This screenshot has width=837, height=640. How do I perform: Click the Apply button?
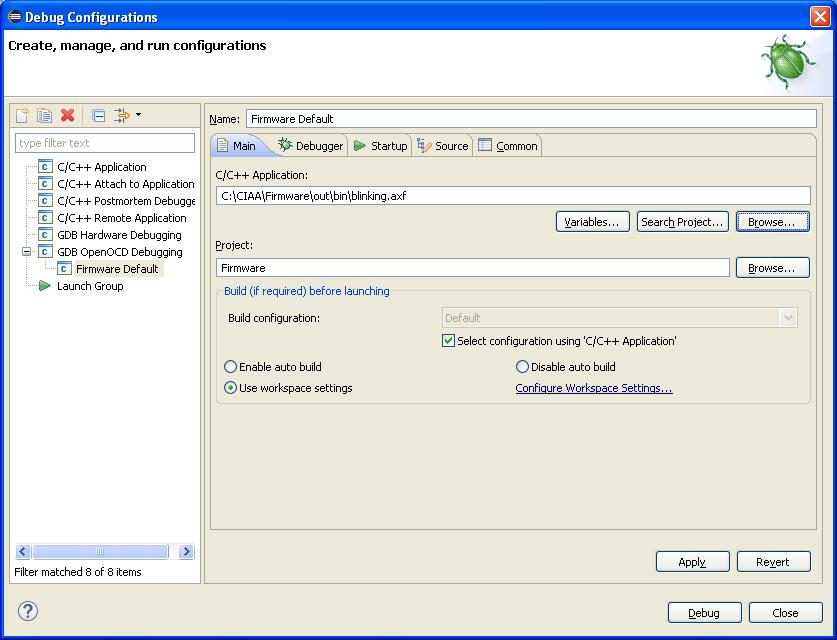[x=692, y=562]
